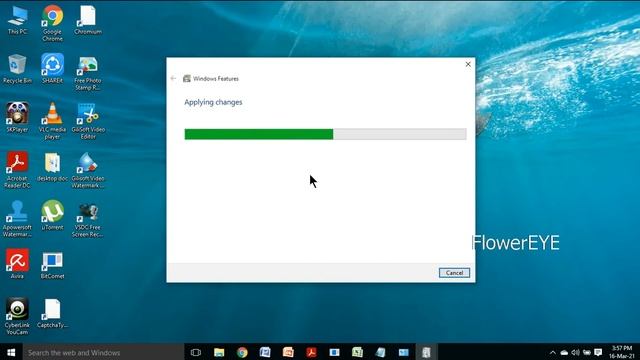Image resolution: width=640 pixels, height=360 pixels.
Task: Open uTorrent desktop shortcut
Action: [x=52, y=216]
